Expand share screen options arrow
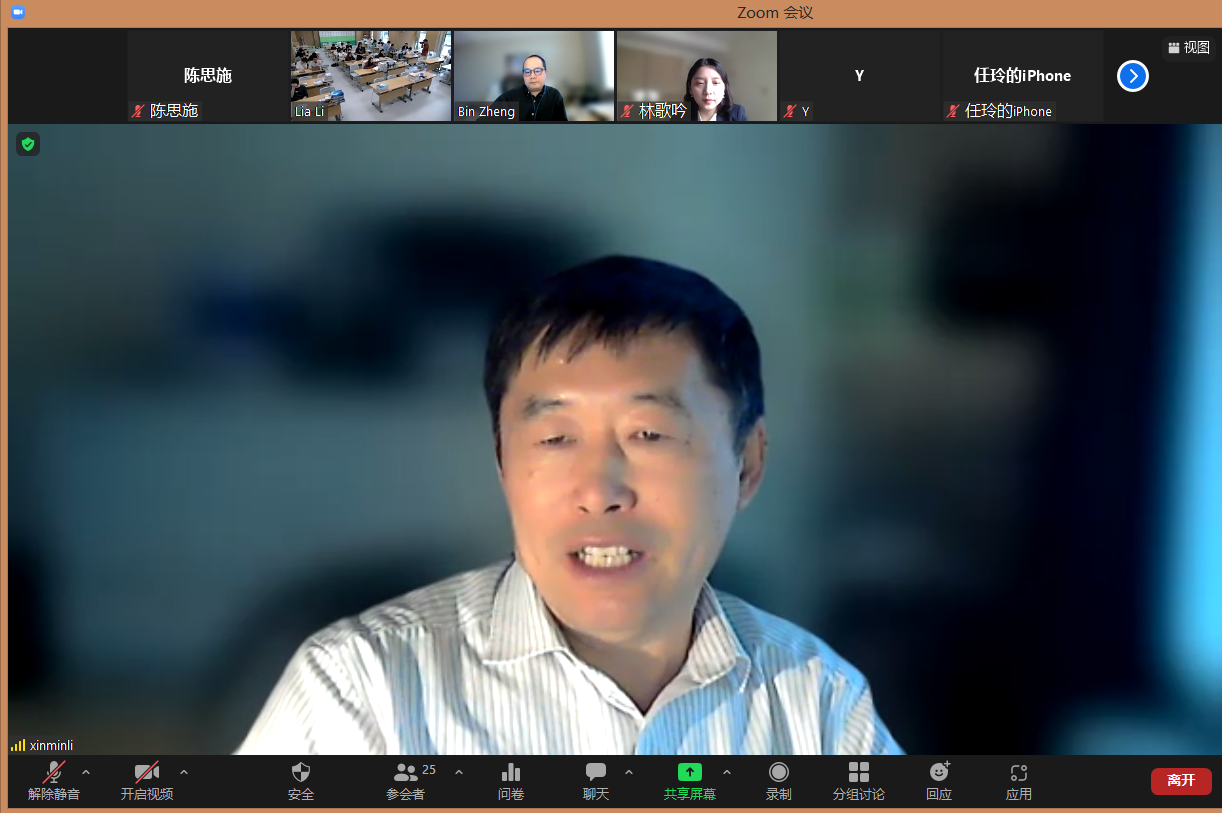The height and width of the screenshot is (813, 1222). (727, 772)
